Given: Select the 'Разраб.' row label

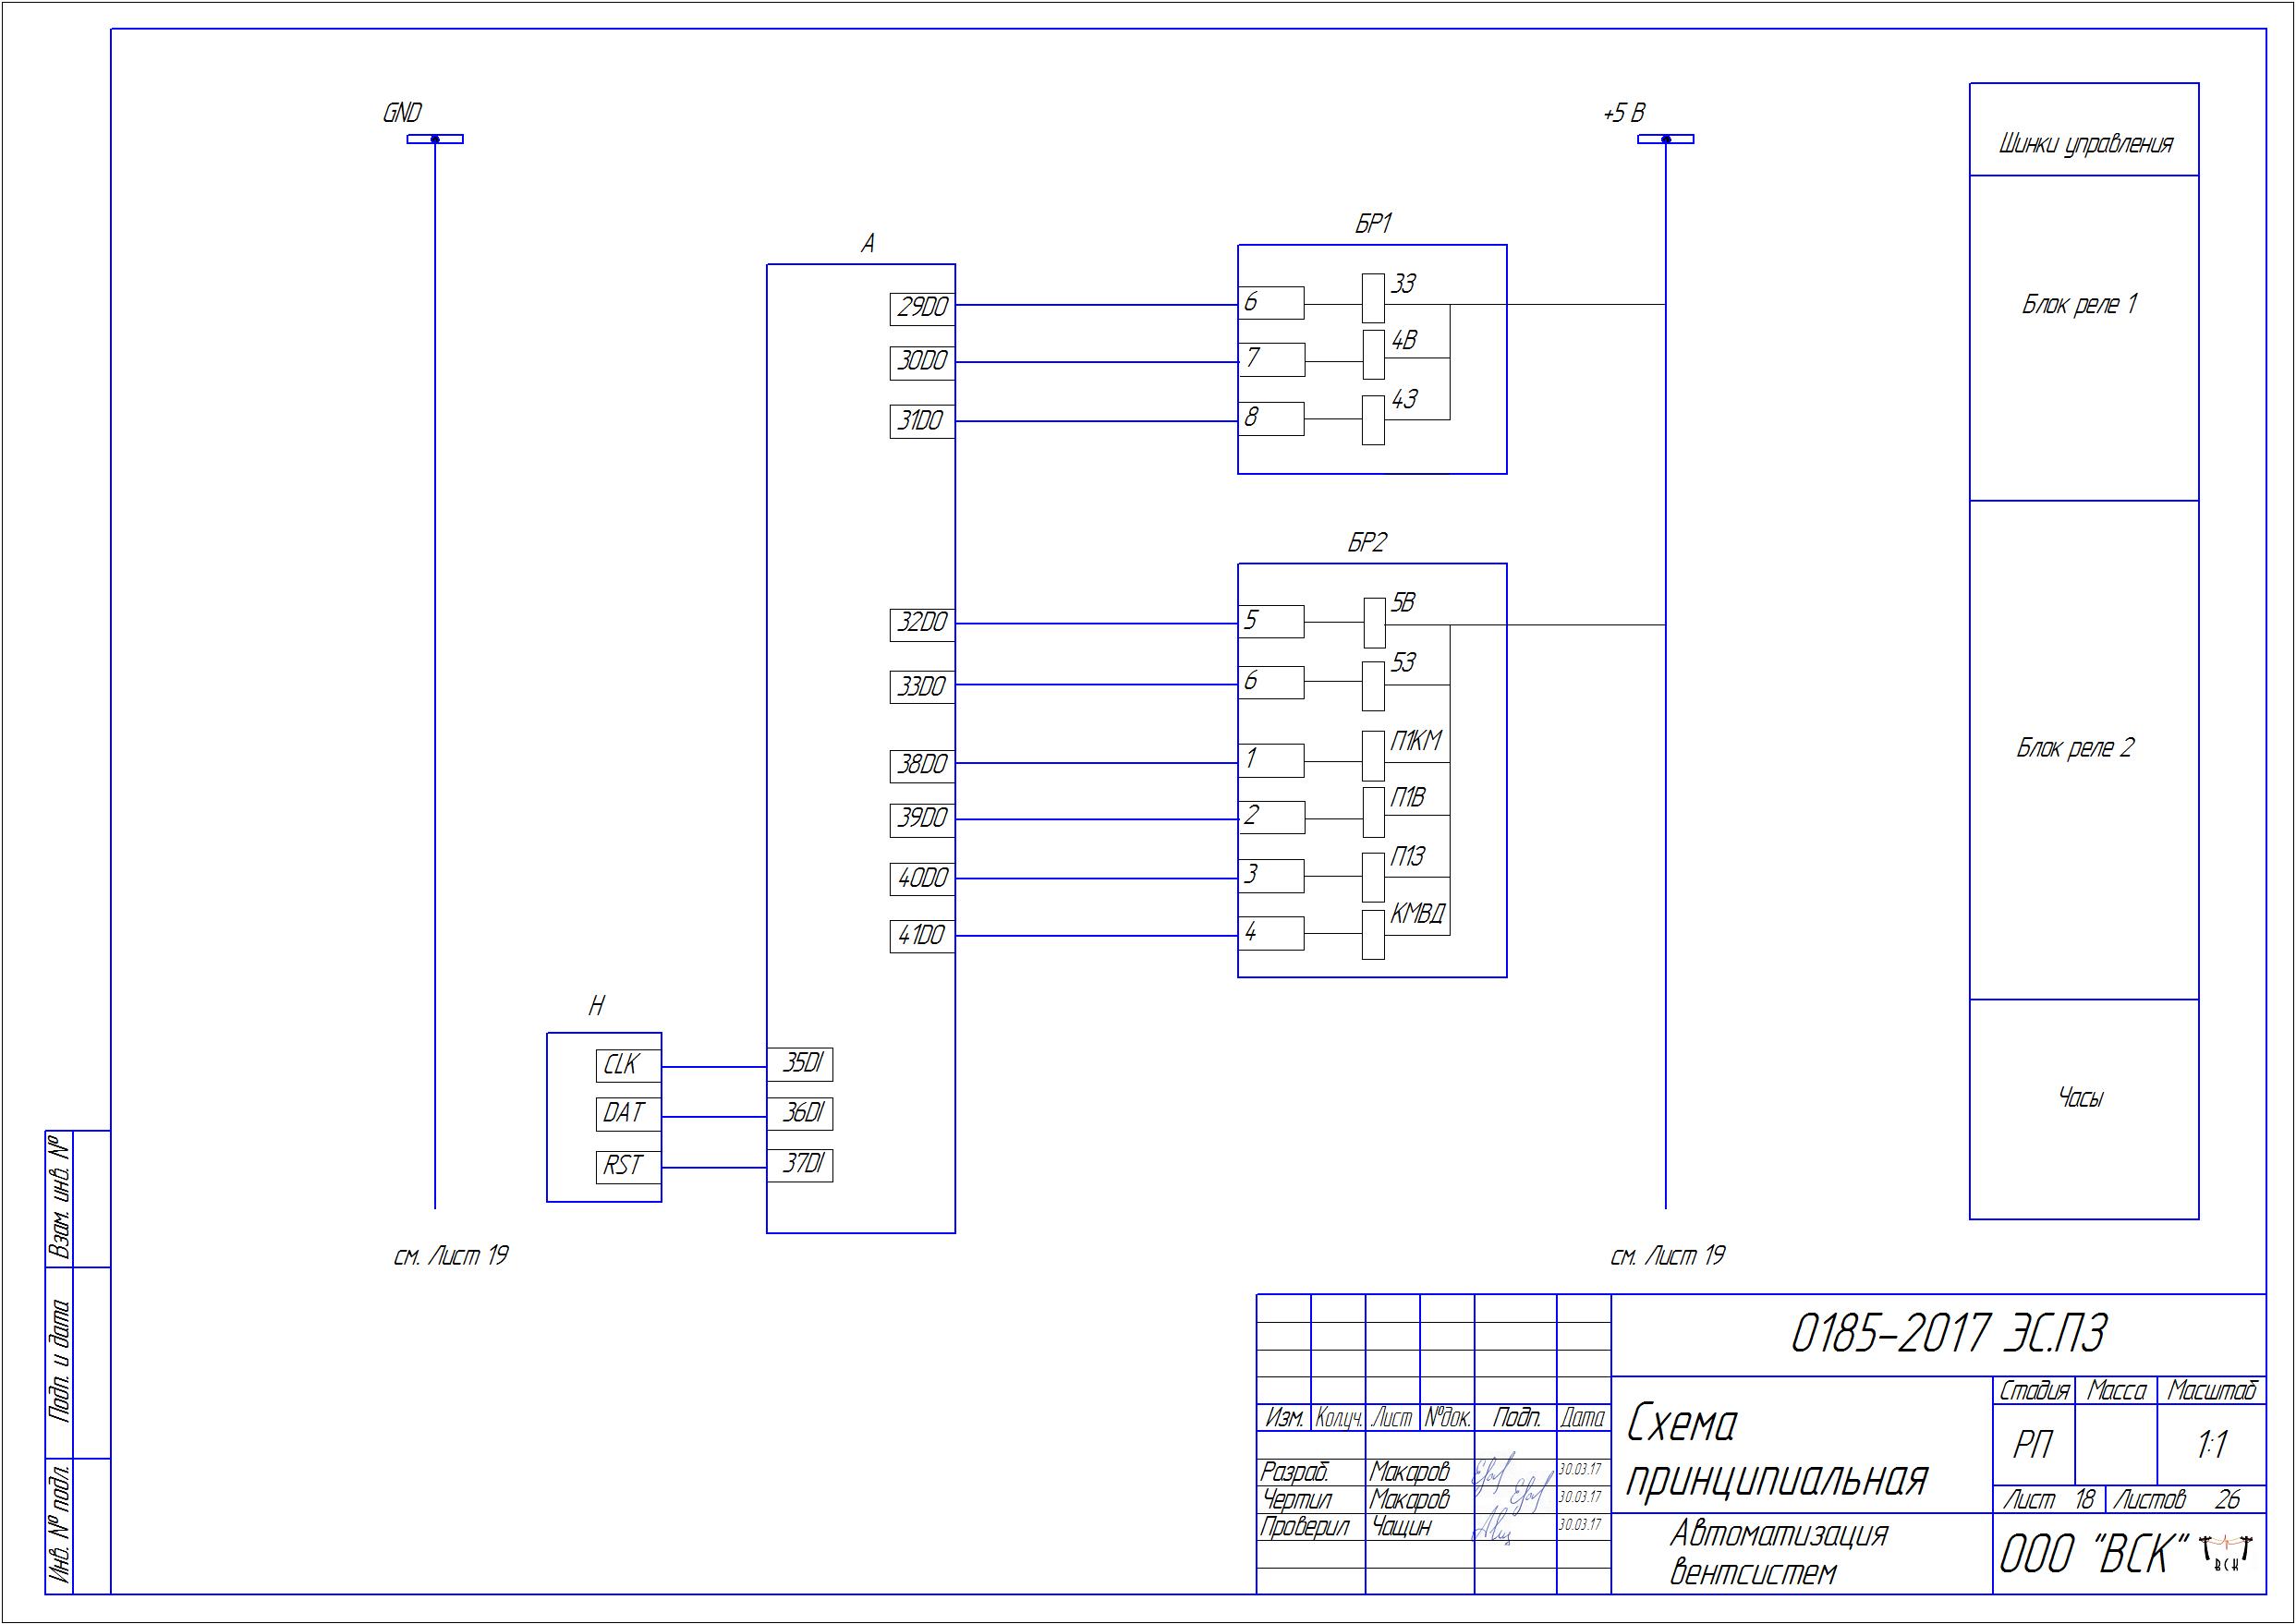Looking at the screenshot, I should tap(1294, 1472).
